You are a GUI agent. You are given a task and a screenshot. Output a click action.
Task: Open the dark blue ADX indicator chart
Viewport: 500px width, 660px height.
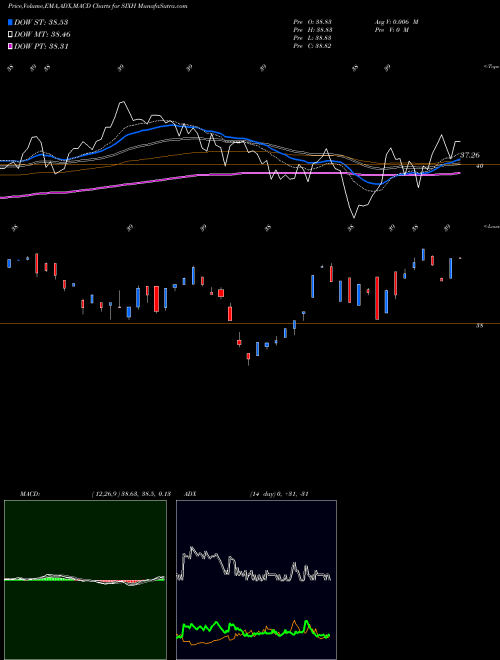click(256, 580)
